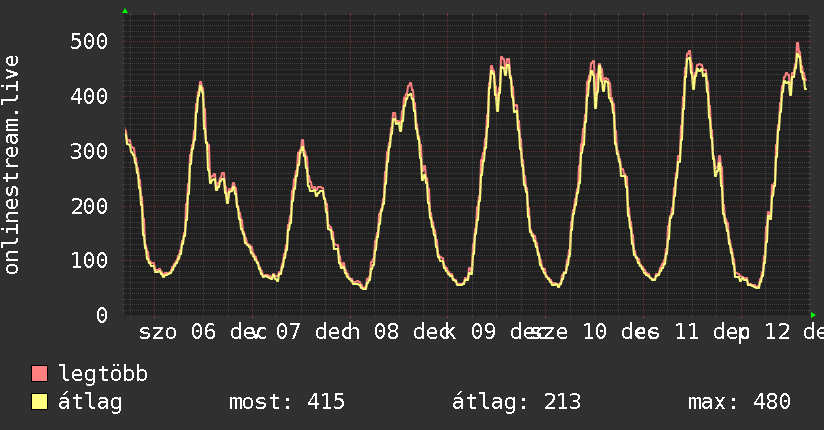Click the 'átlag: 213' statistic

coord(517,402)
